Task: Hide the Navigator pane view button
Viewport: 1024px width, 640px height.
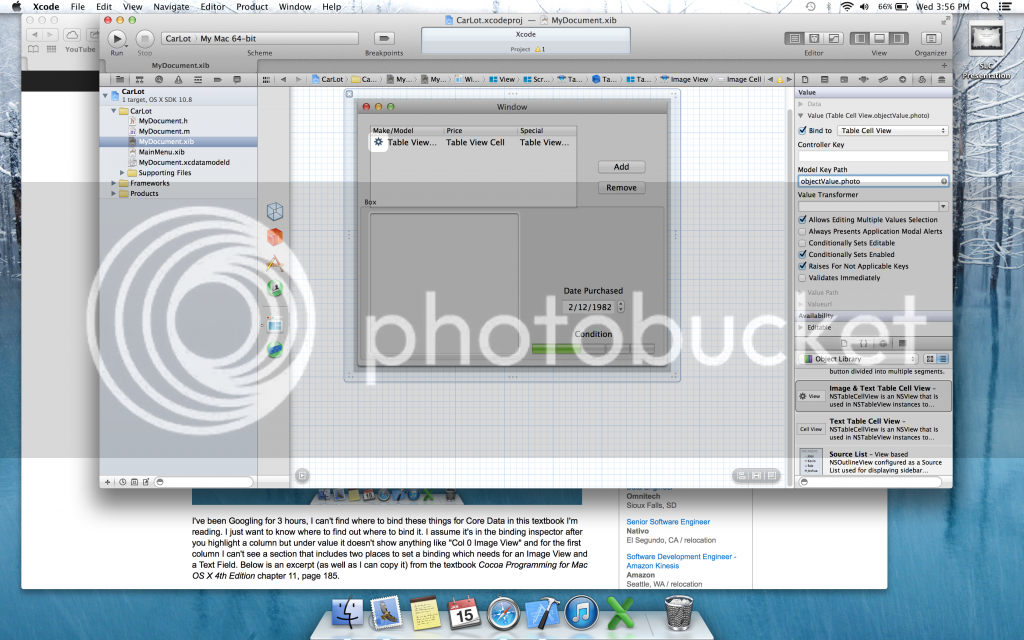Action: pyautogui.click(x=859, y=39)
